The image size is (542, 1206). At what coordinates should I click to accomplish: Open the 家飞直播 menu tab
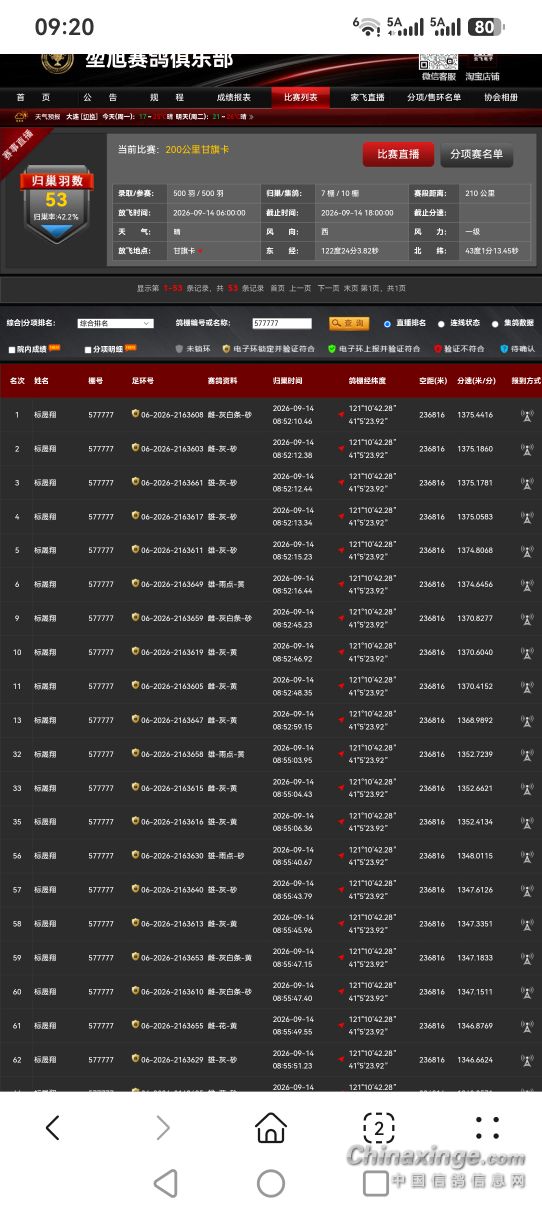[x=367, y=98]
